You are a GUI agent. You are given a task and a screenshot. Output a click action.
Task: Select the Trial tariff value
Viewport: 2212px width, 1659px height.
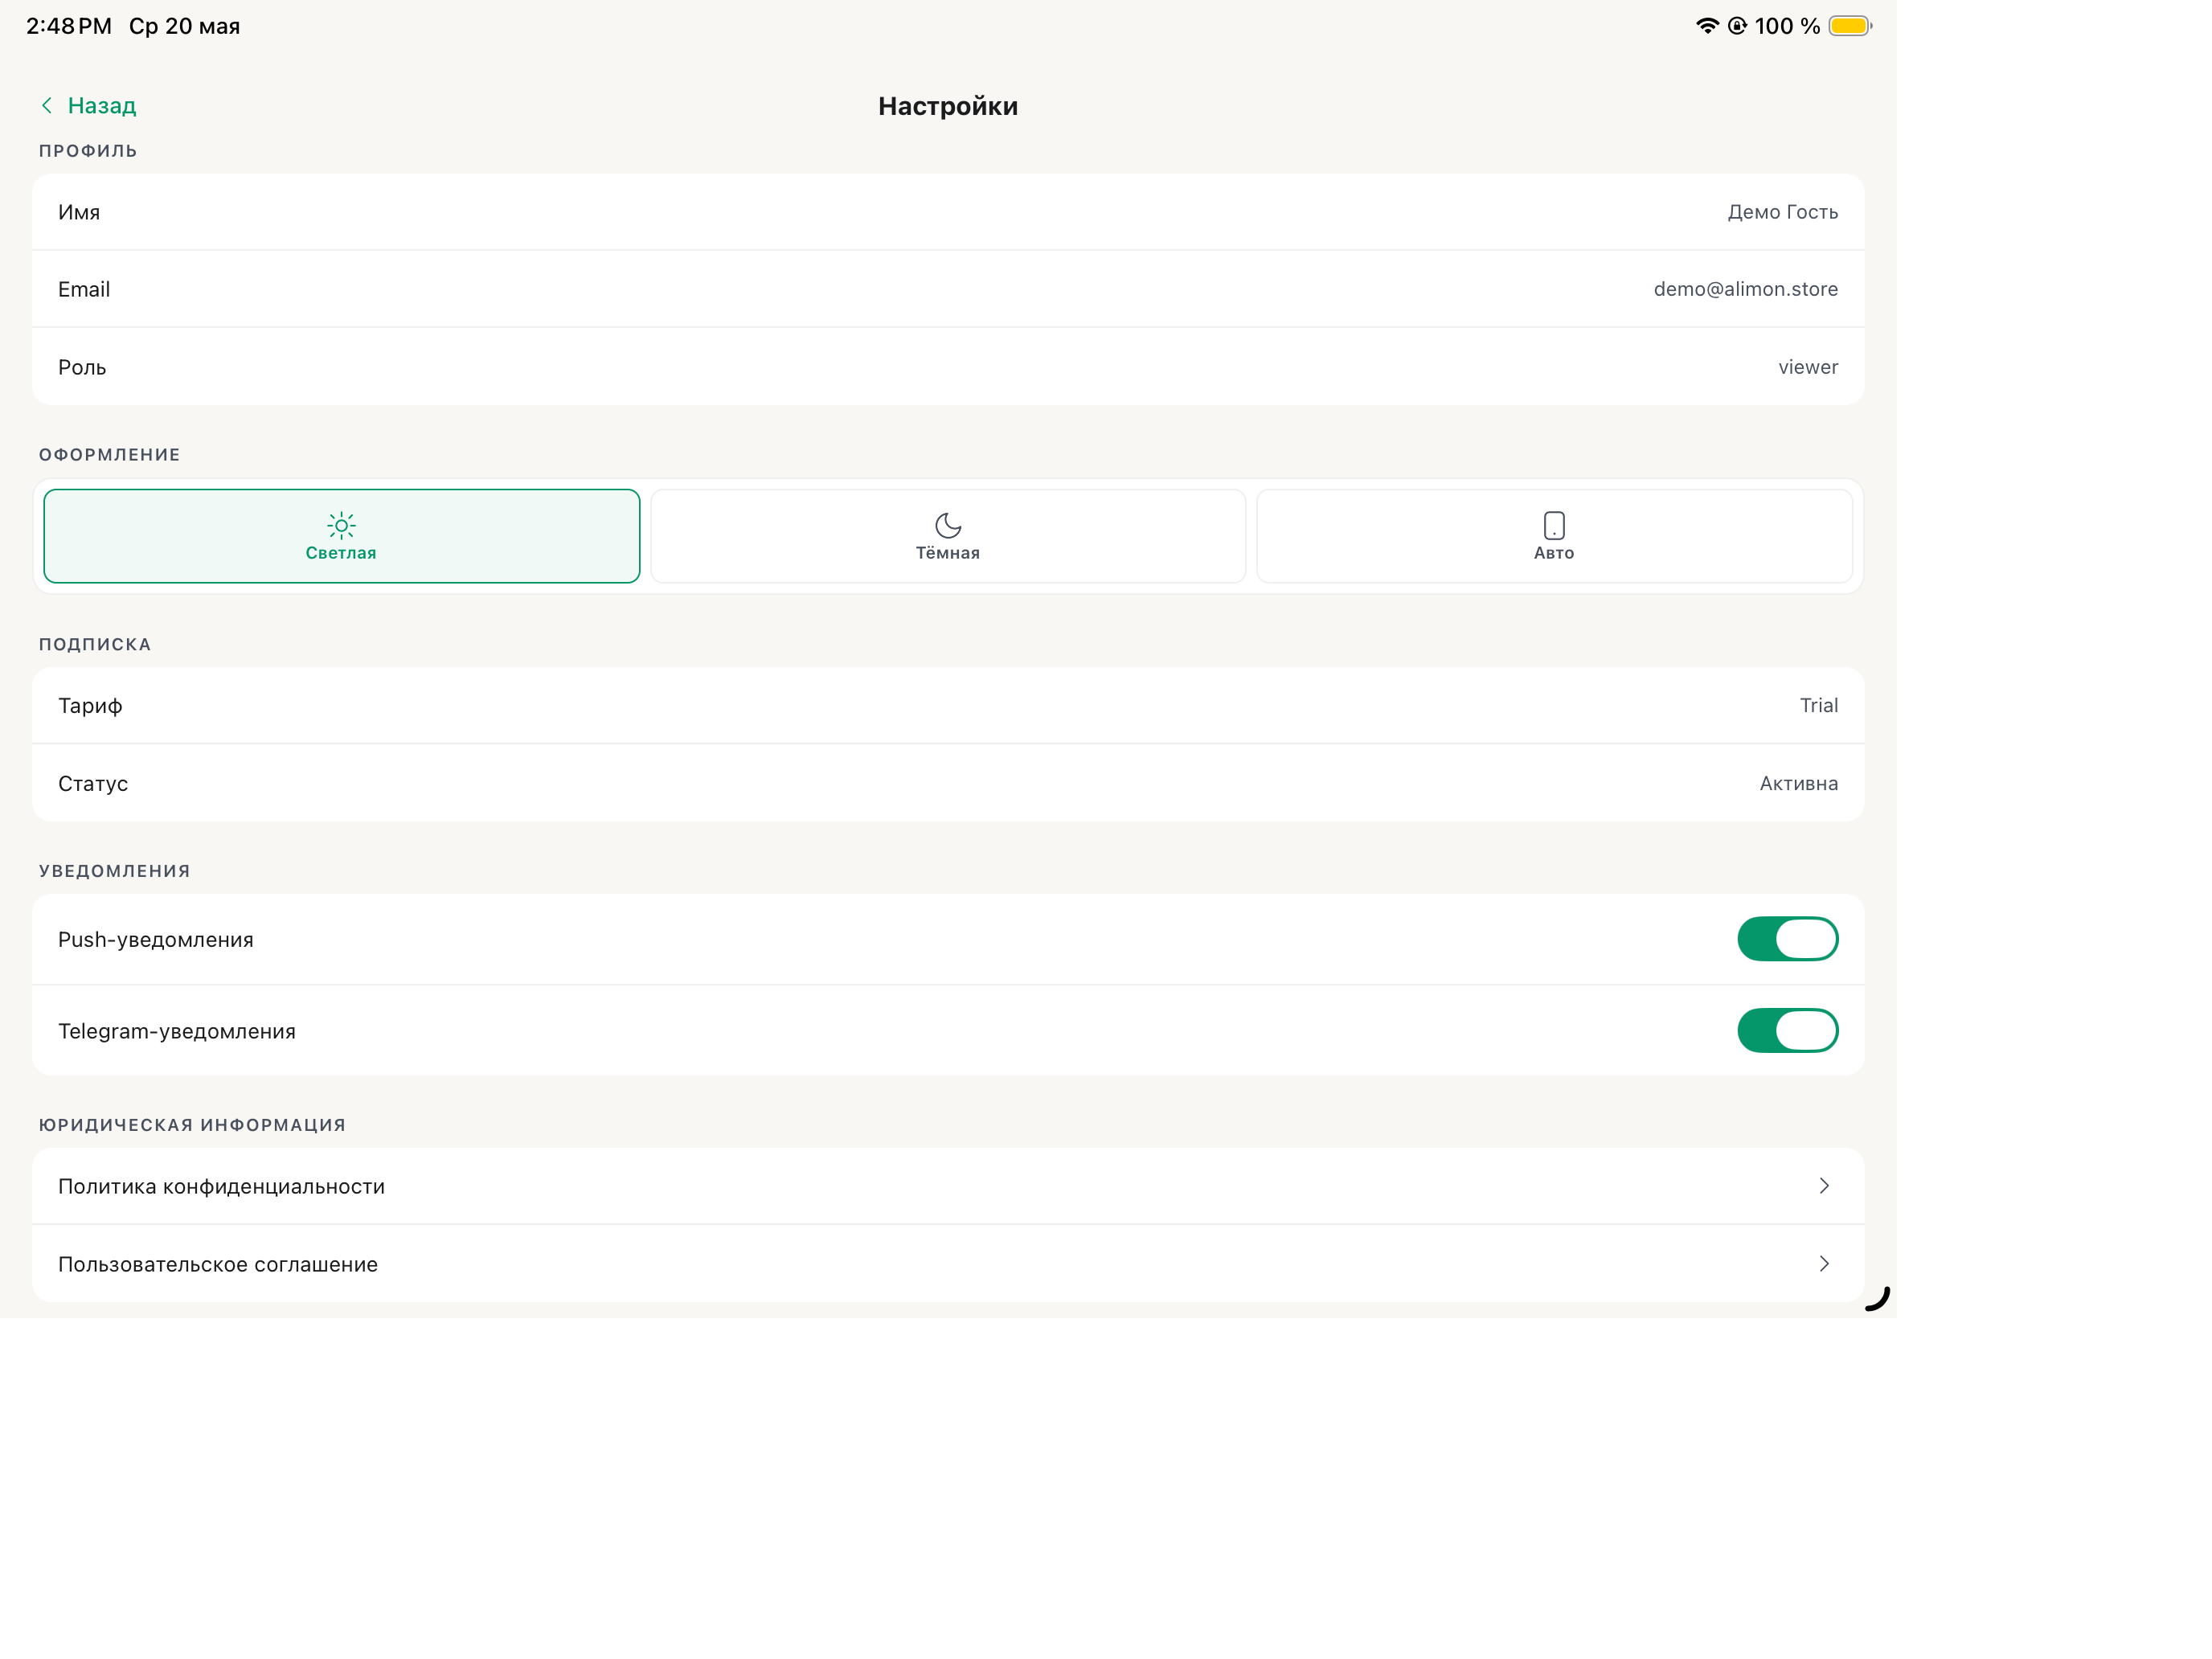pos(1819,705)
